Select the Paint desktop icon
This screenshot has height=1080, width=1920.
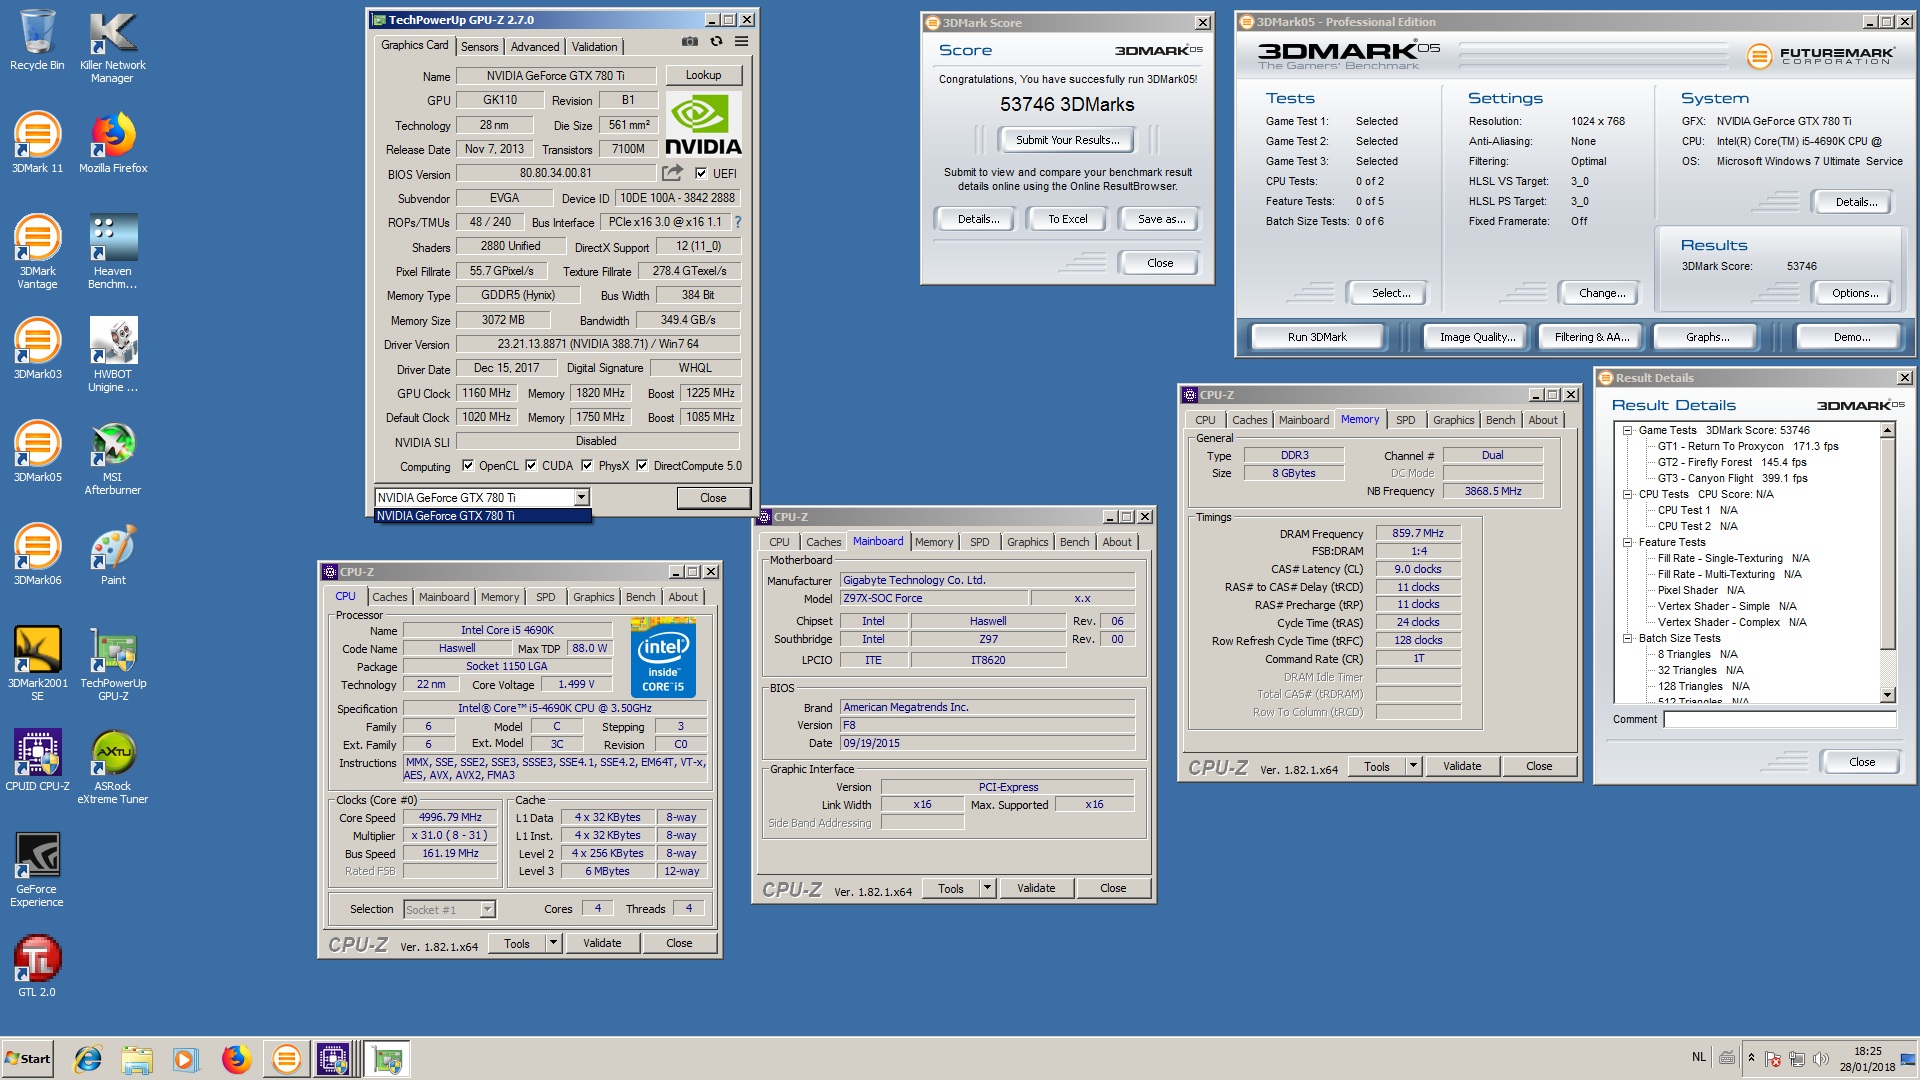113,555
